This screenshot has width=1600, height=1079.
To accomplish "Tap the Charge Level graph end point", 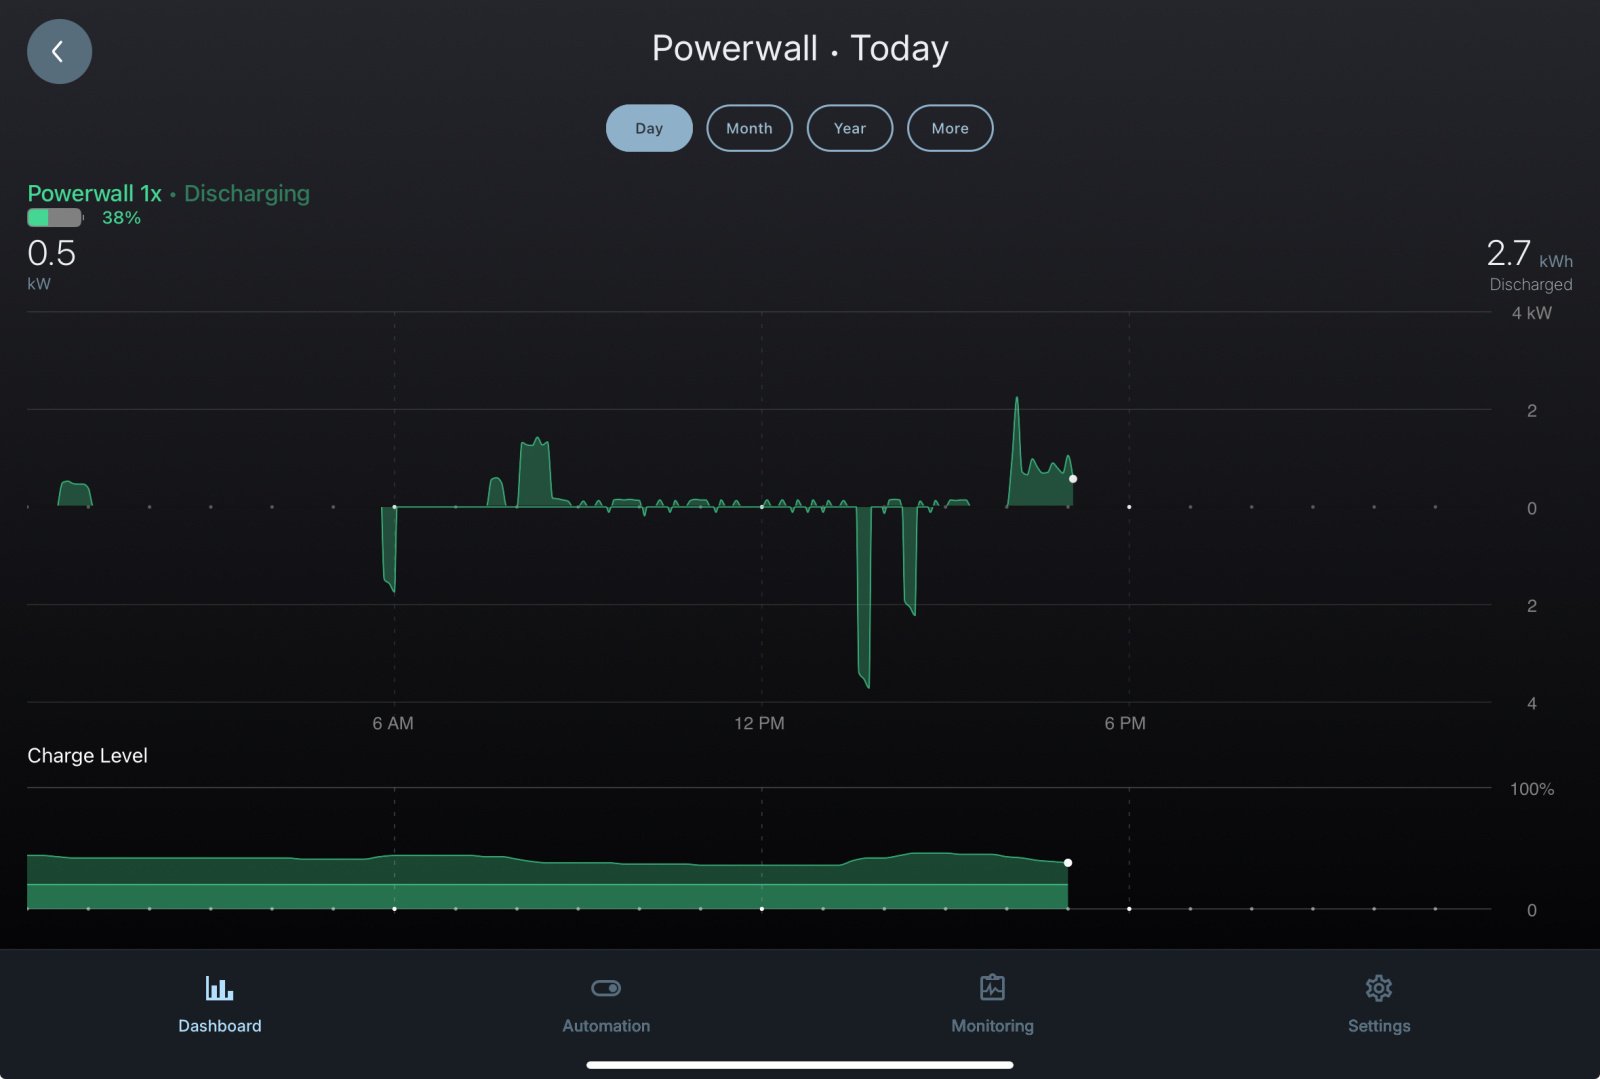I will (x=1068, y=862).
